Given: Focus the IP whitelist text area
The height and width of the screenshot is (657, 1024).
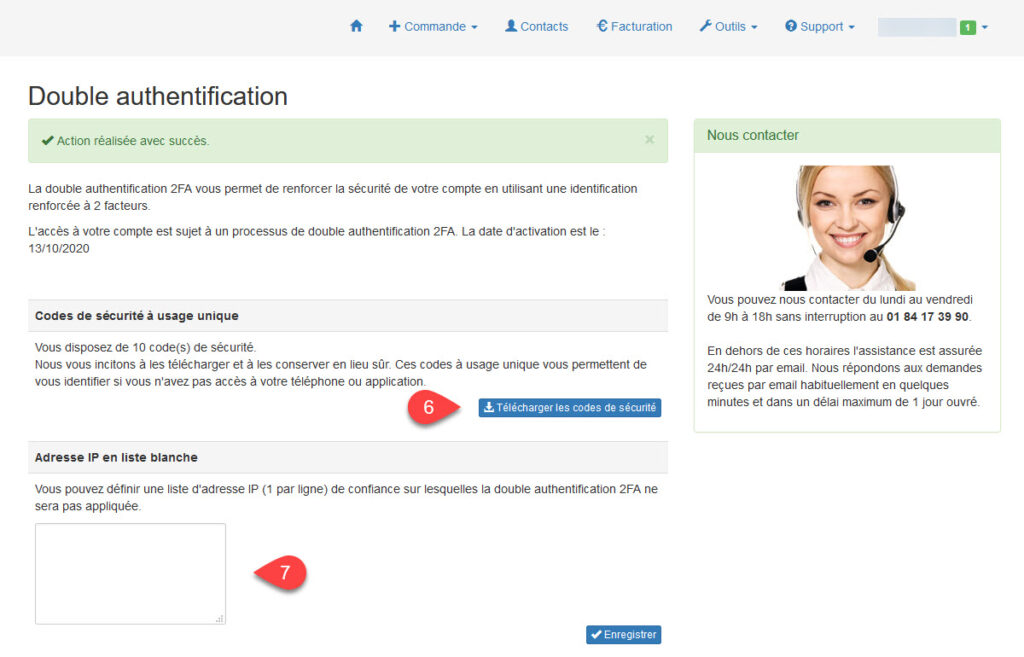Looking at the screenshot, I should [131, 573].
